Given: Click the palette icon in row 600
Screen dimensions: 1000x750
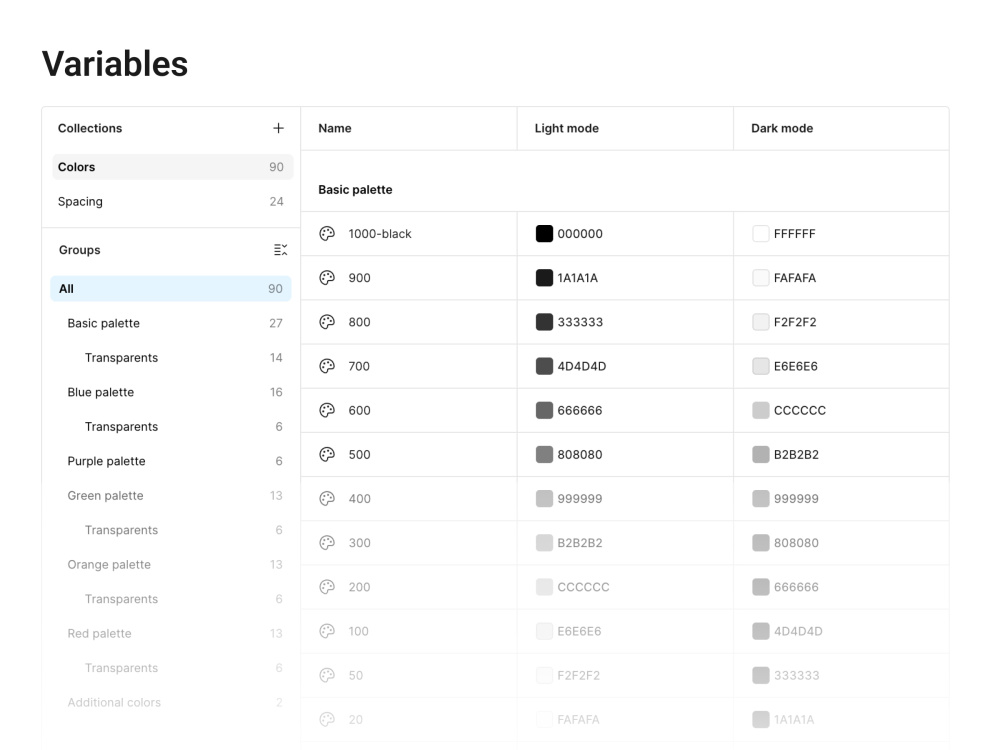Looking at the screenshot, I should (x=327, y=410).
